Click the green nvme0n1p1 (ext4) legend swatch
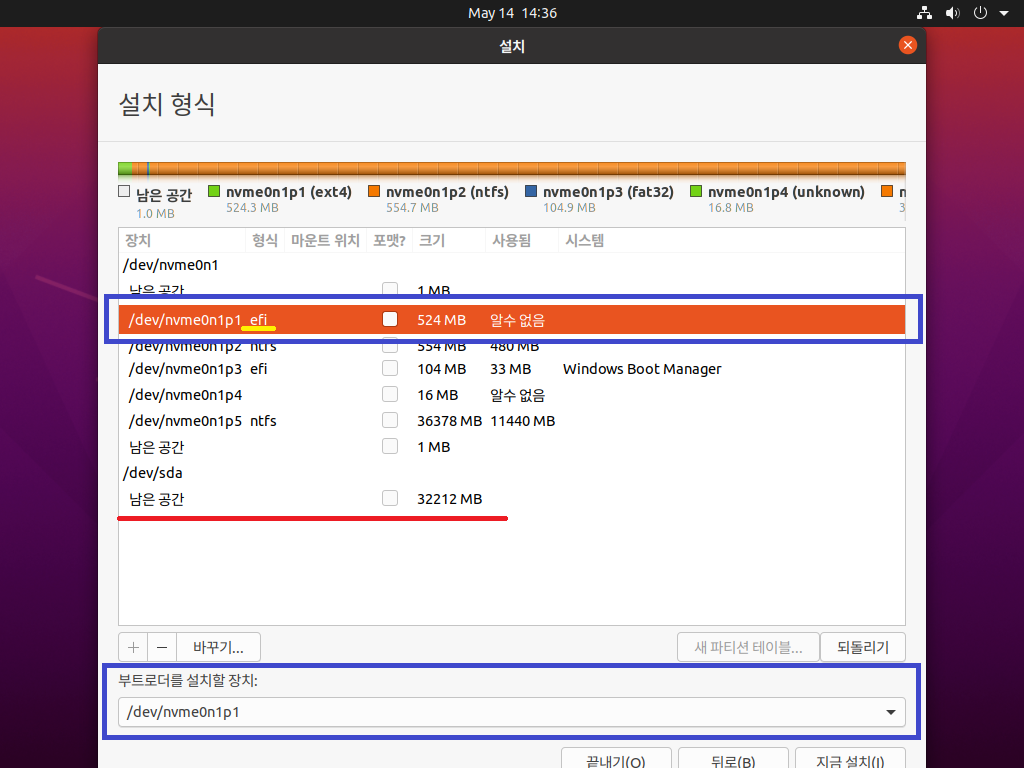Image resolution: width=1024 pixels, height=768 pixels. [214, 191]
